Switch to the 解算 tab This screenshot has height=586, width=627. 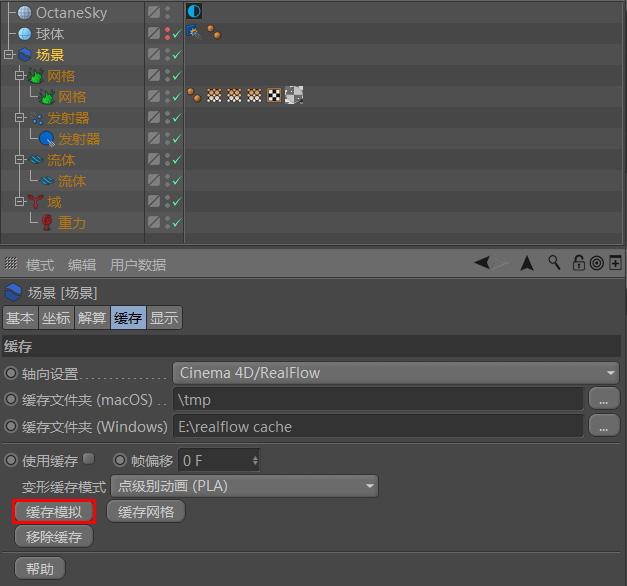click(x=92, y=318)
